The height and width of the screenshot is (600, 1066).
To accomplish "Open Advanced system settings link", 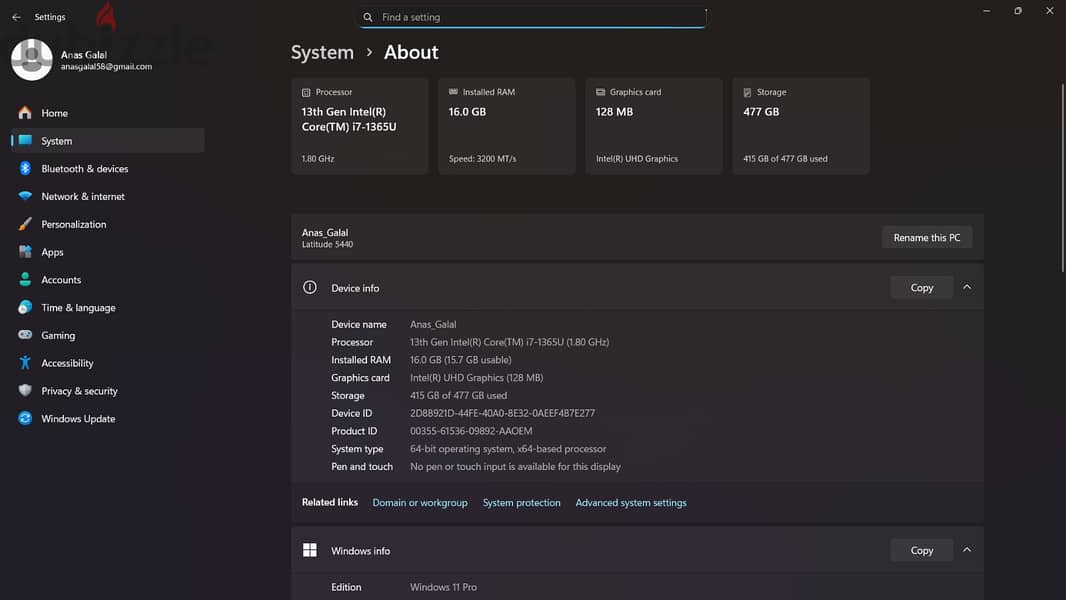I will [x=631, y=503].
